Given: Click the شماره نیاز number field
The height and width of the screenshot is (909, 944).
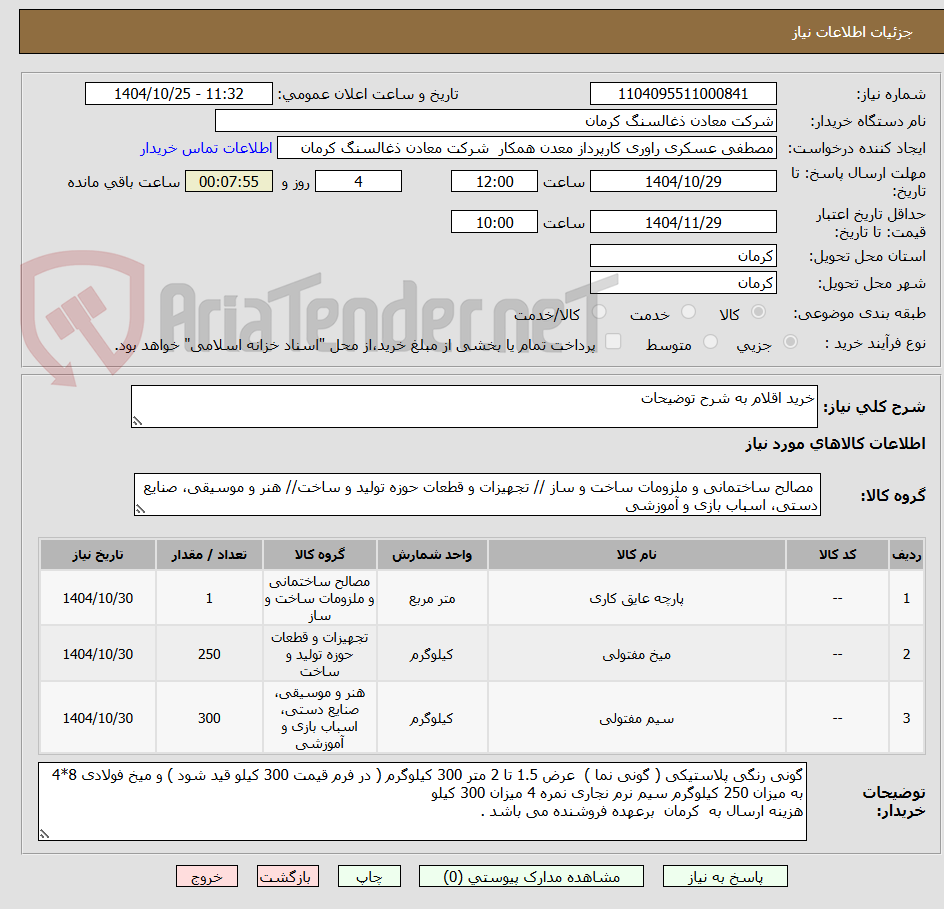Looking at the screenshot, I should click(683, 94).
